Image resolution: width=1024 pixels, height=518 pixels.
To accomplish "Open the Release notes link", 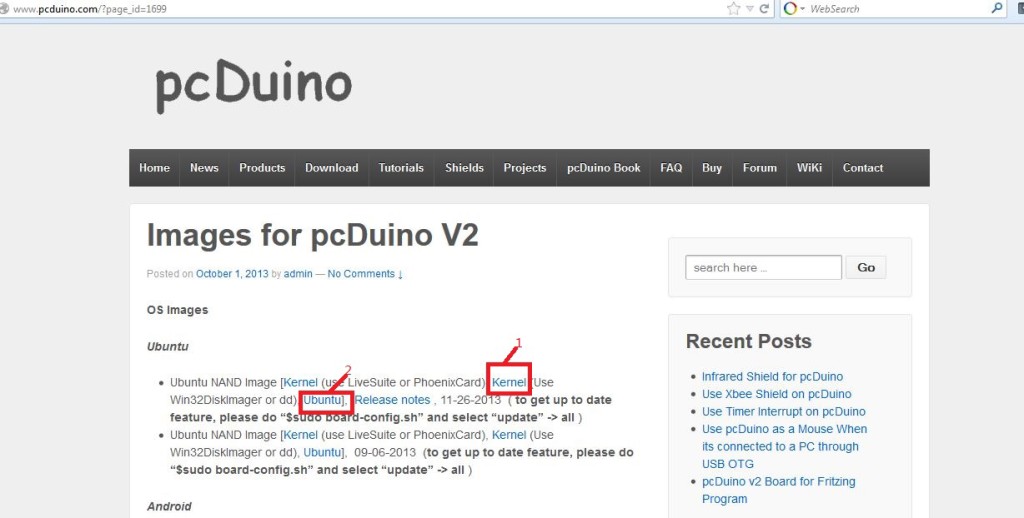I will [x=392, y=400].
